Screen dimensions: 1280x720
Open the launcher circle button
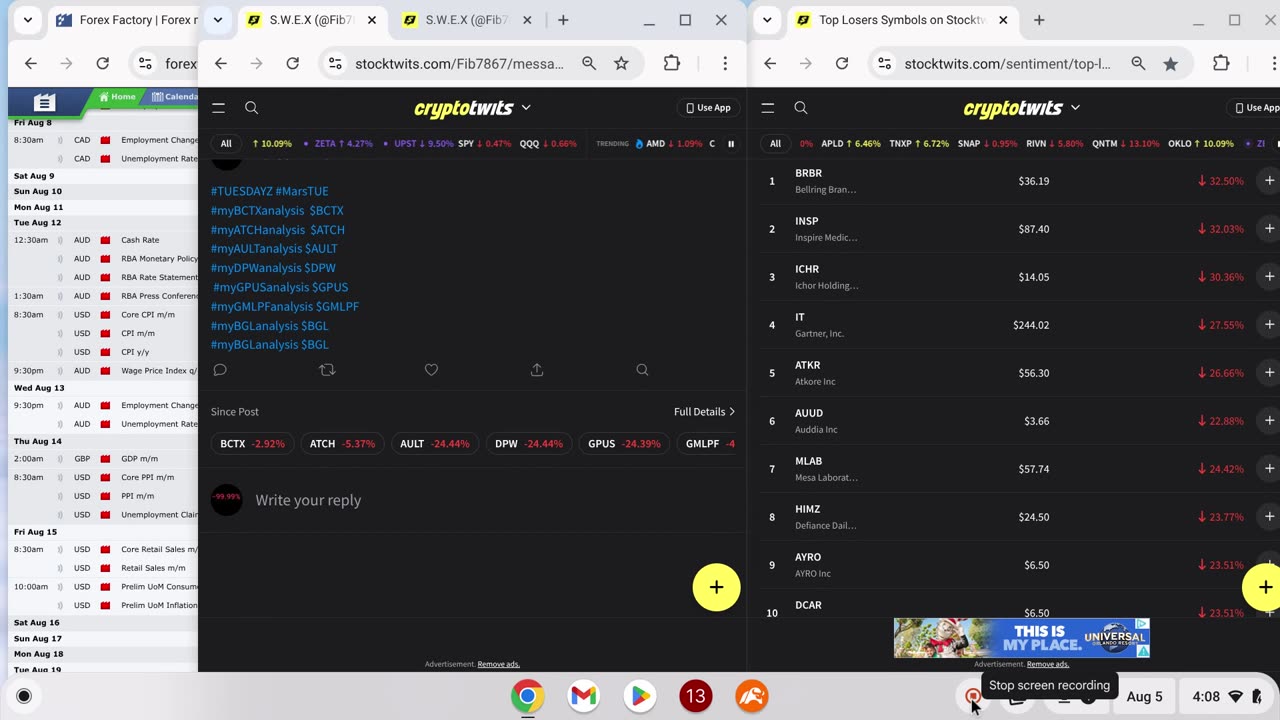[24, 696]
